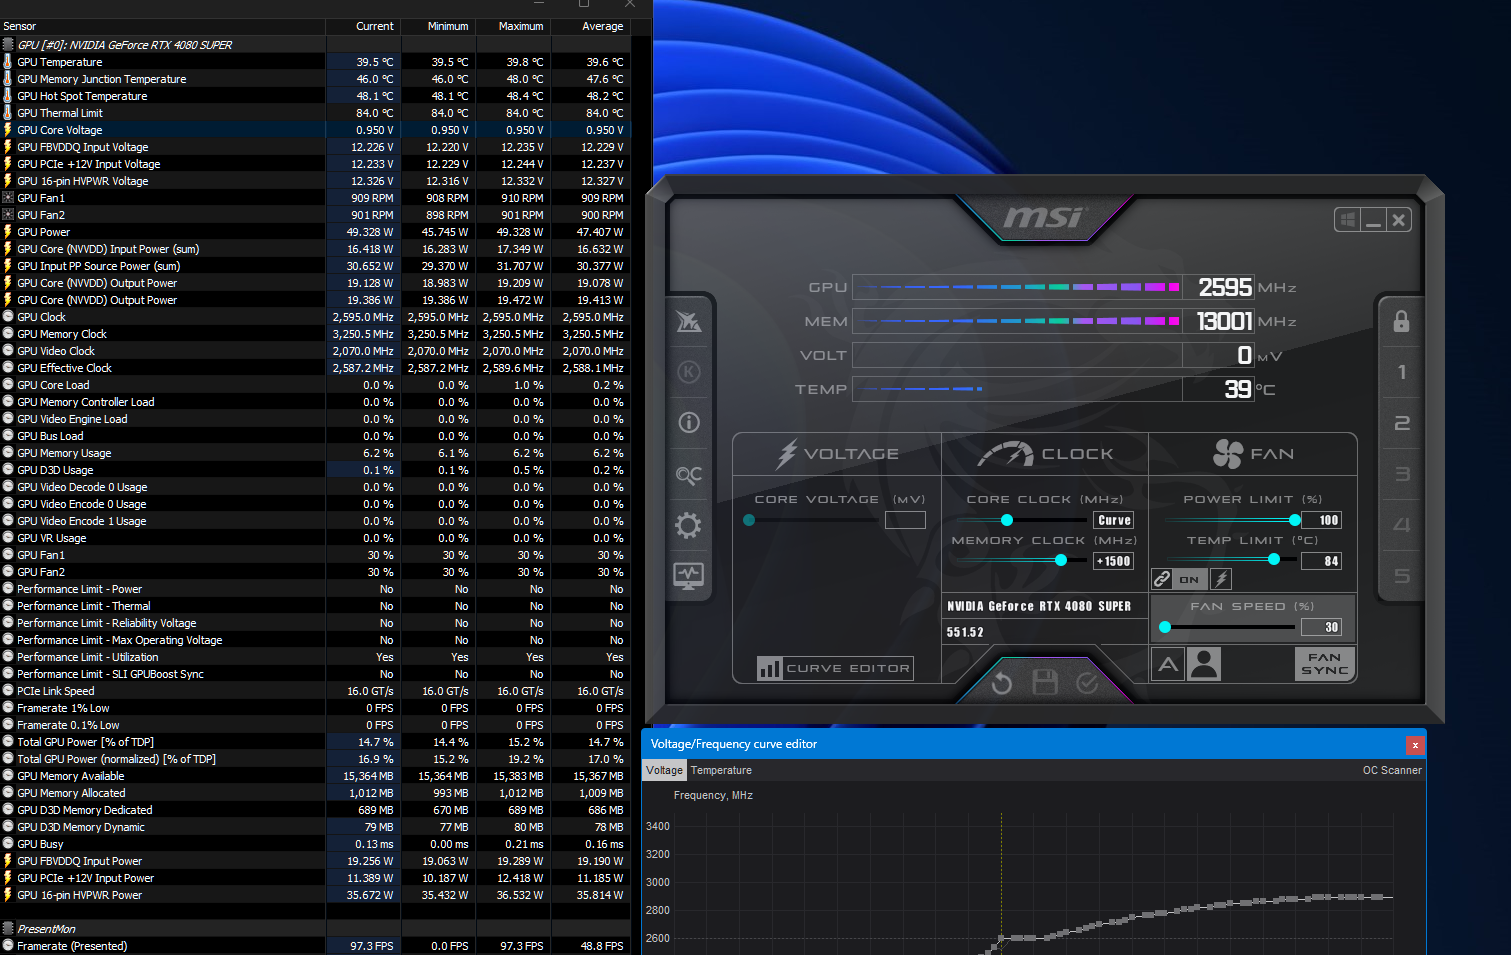Select the 'GPU Temperature' sensor row
The height and width of the screenshot is (955, 1511).
[x=315, y=62]
